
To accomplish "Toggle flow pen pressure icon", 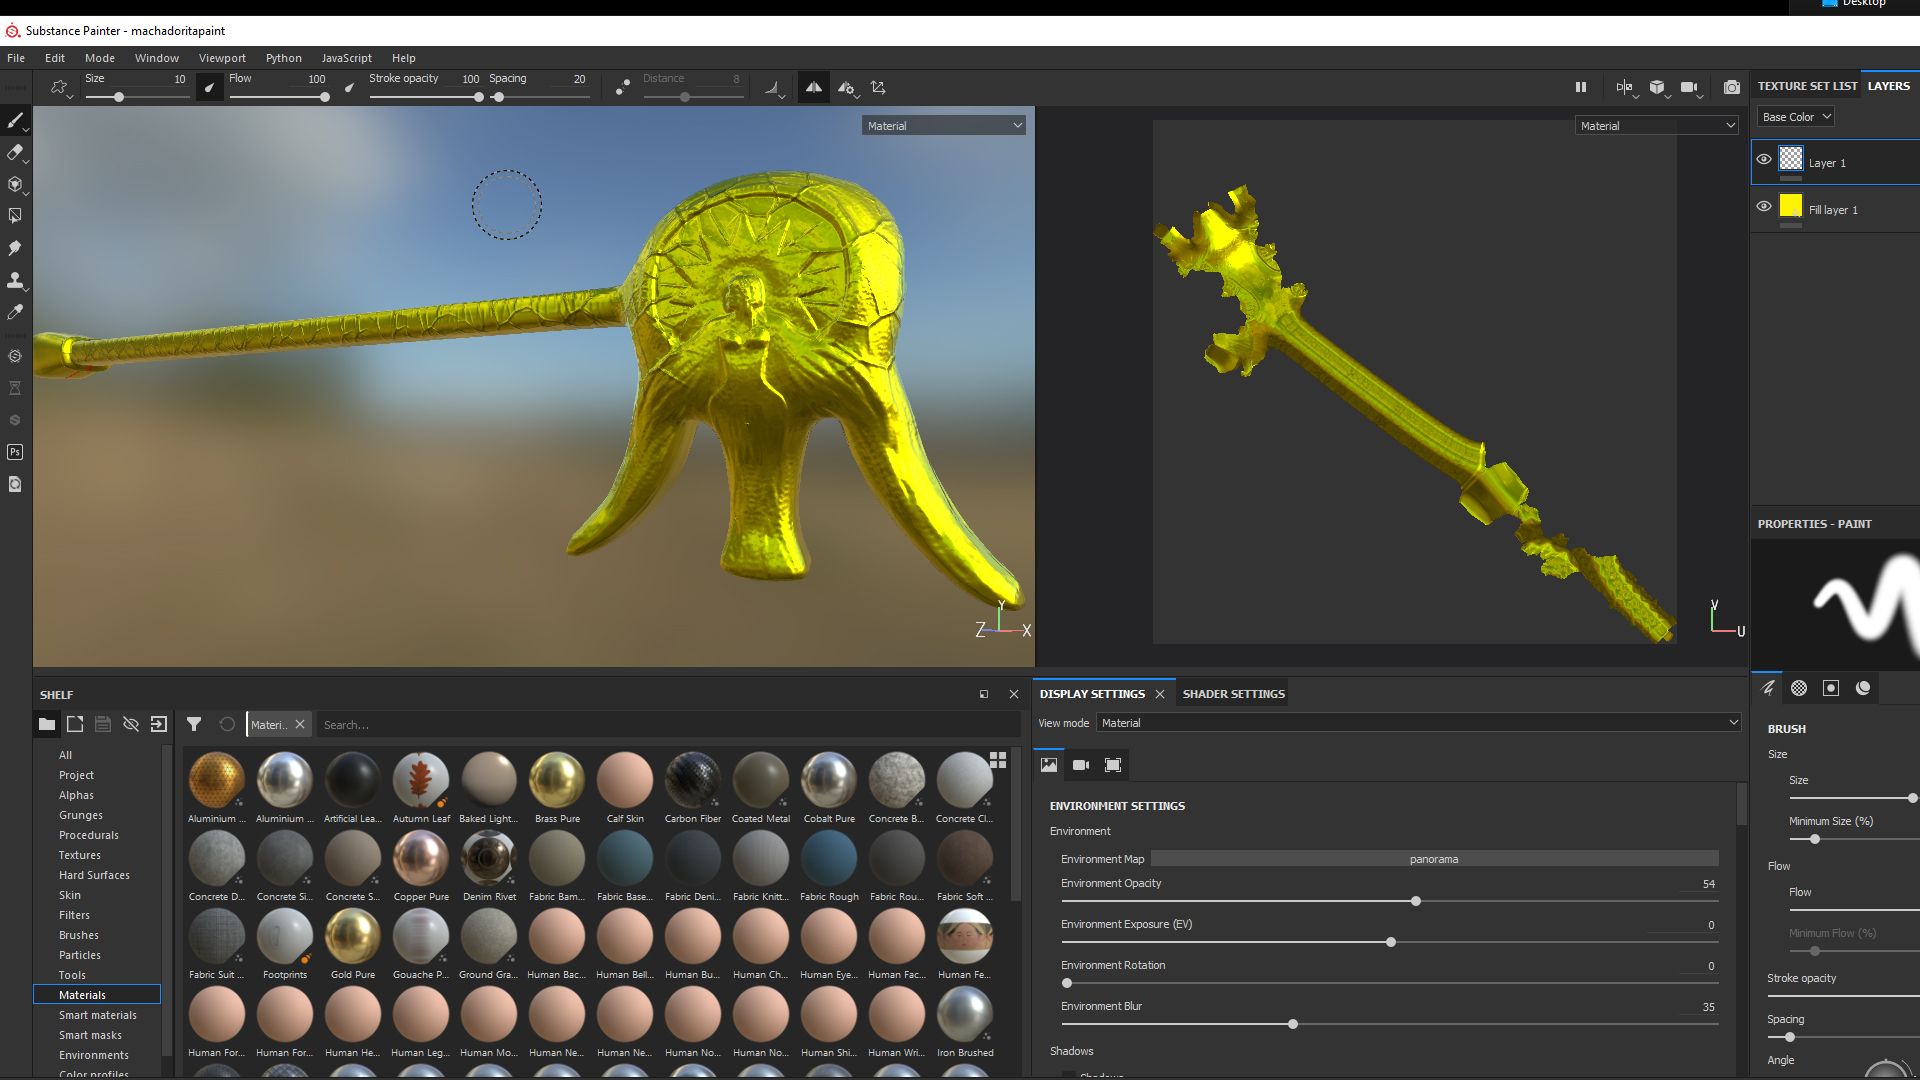I will 349,88.
